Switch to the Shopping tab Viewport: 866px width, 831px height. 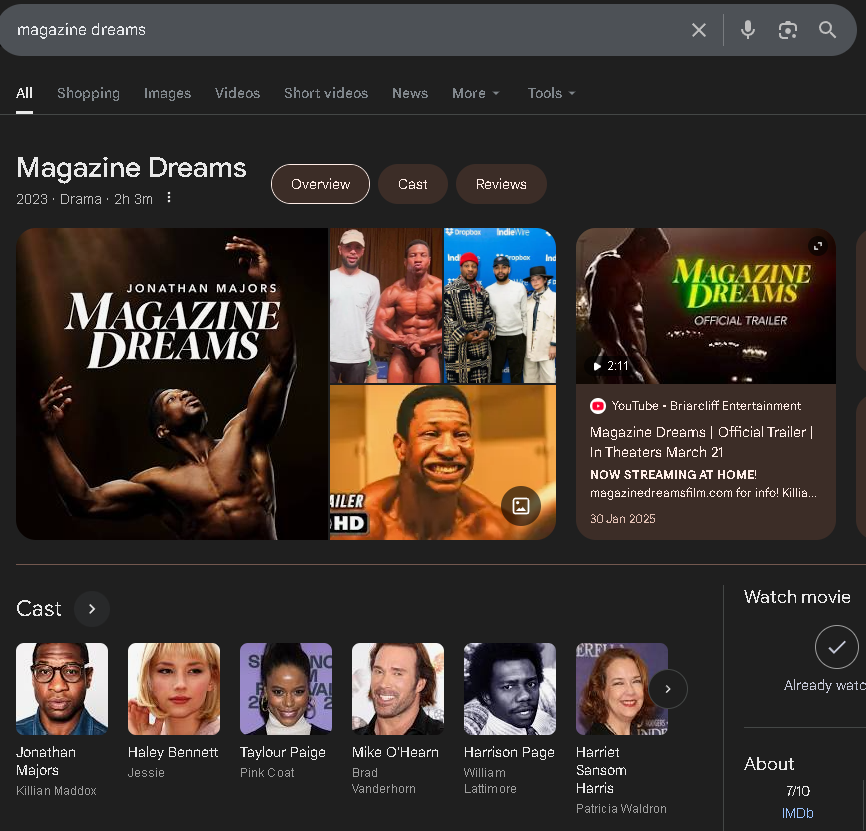[x=88, y=93]
